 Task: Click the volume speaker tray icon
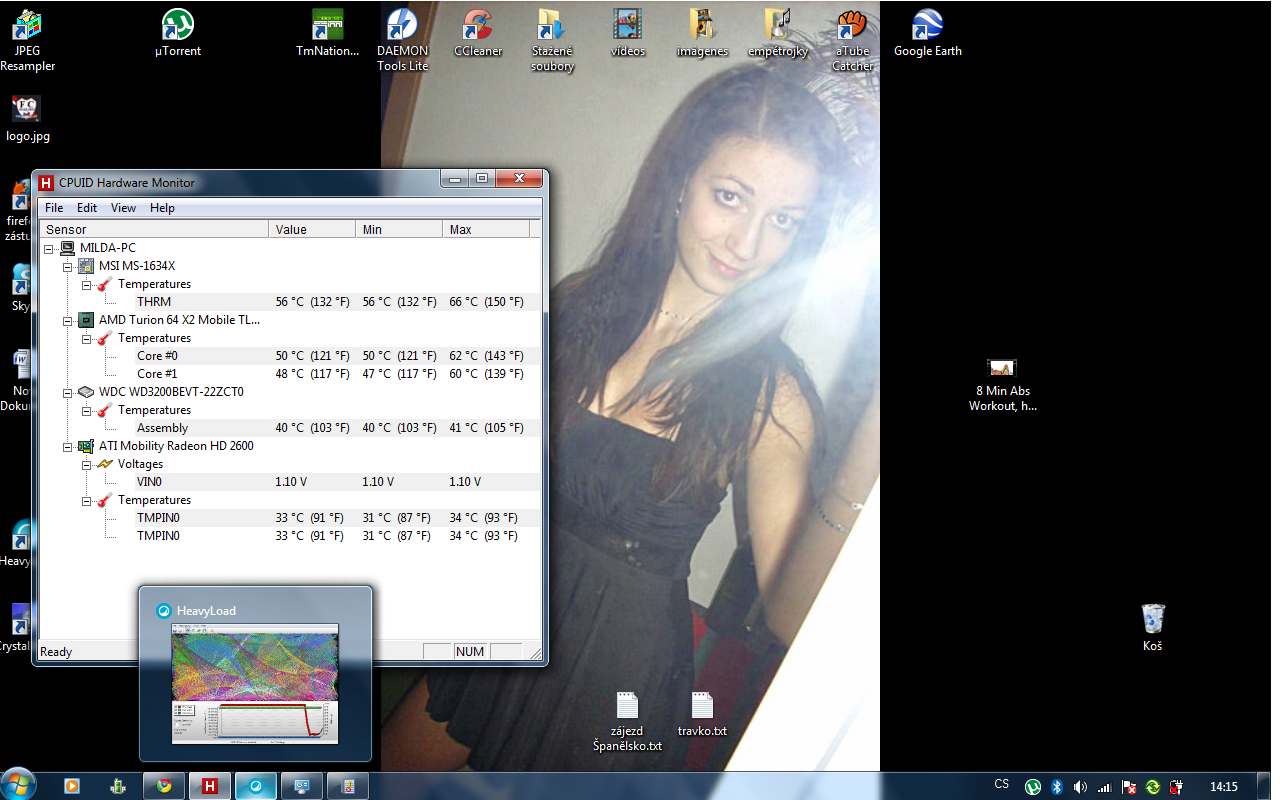(1081, 787)
